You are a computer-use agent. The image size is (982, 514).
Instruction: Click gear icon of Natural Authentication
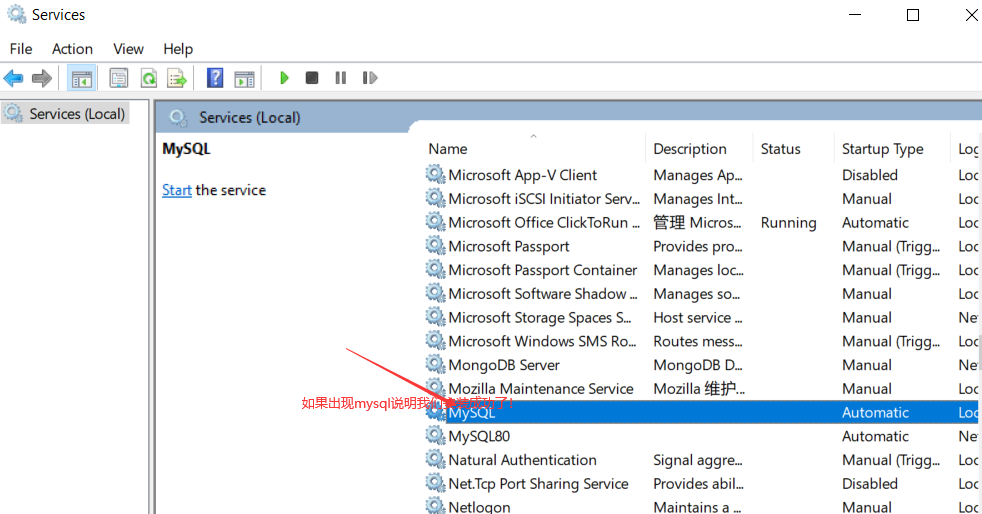435,460
